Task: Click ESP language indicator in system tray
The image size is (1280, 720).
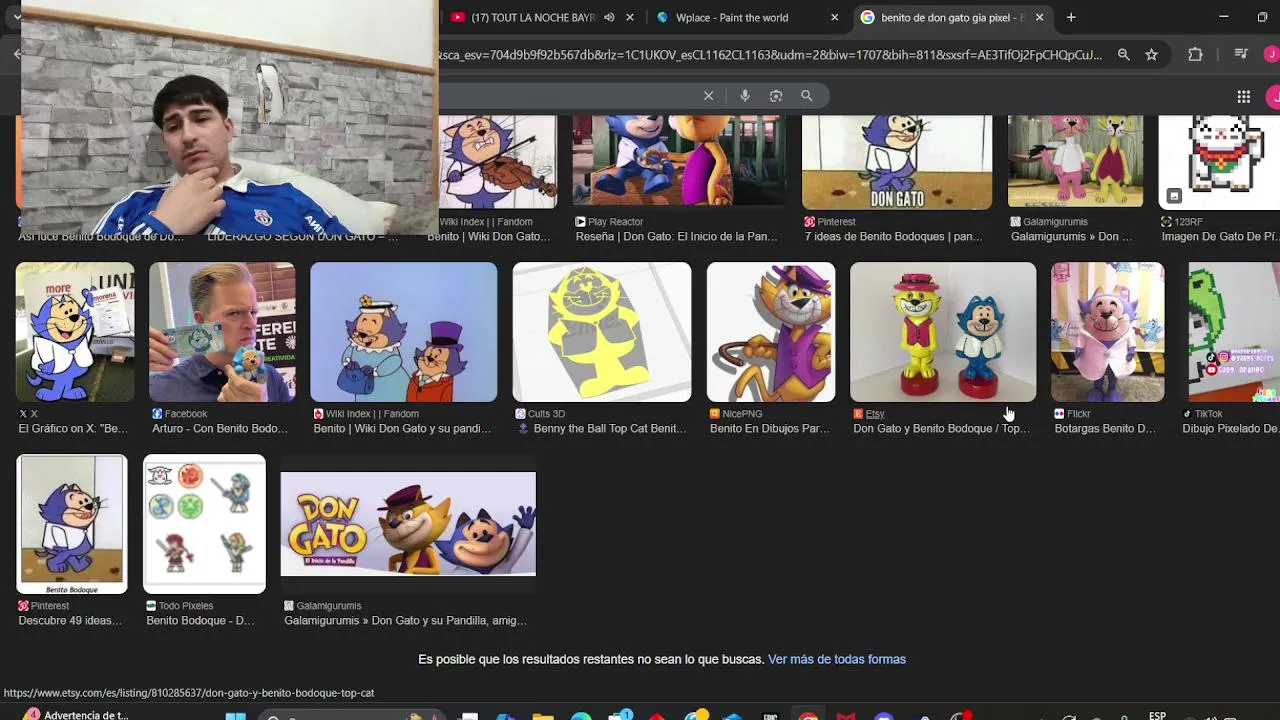Action: (1157, 715)
